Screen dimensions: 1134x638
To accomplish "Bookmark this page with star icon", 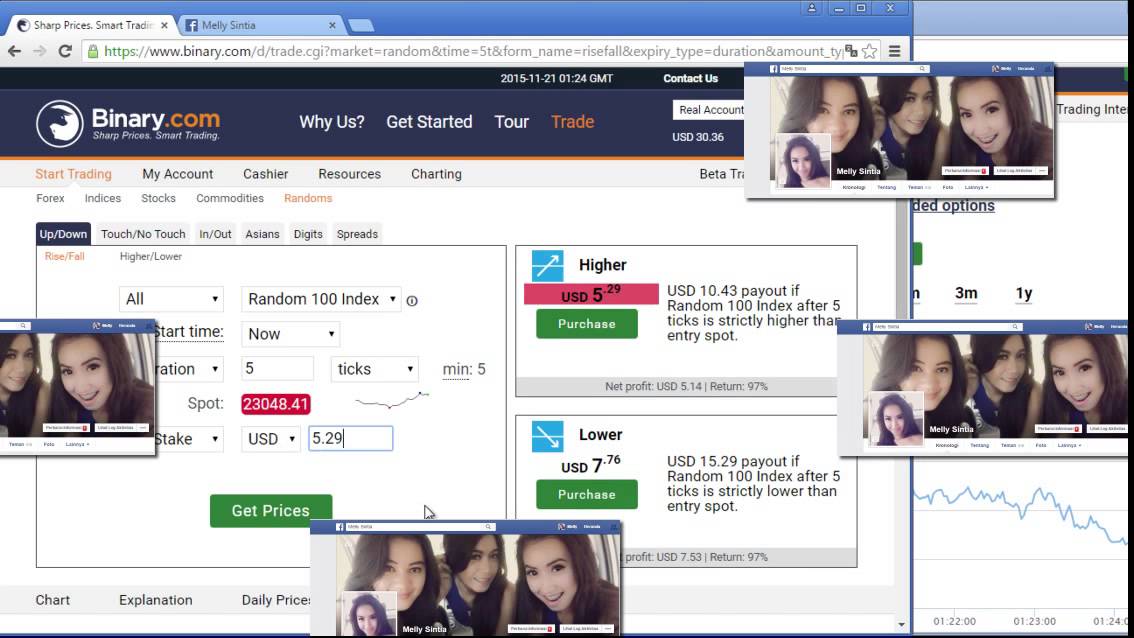I will pyautogui.click(x=869, y=51).
